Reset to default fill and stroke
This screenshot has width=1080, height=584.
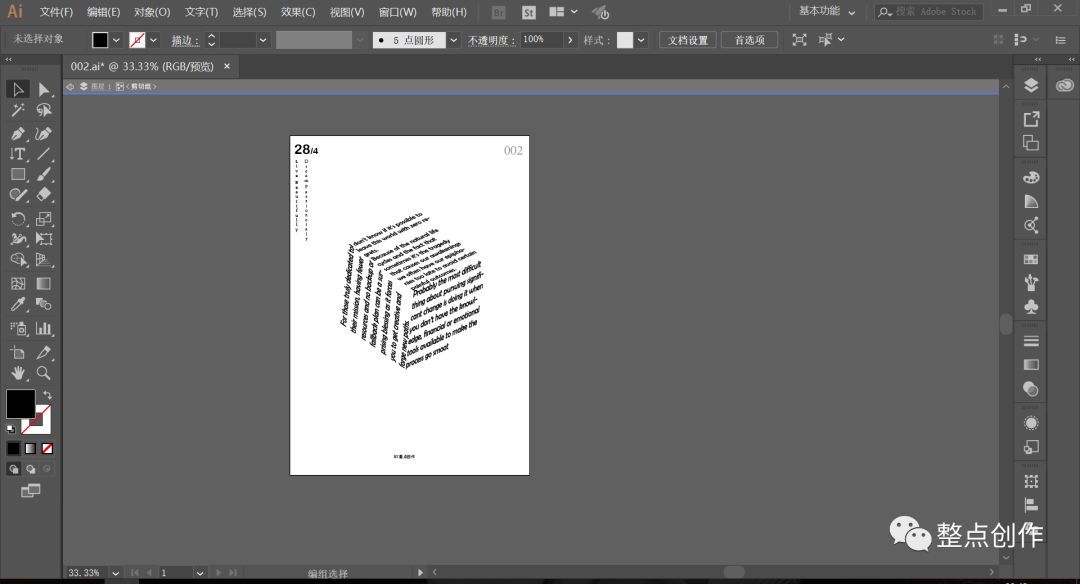point(10,429)
